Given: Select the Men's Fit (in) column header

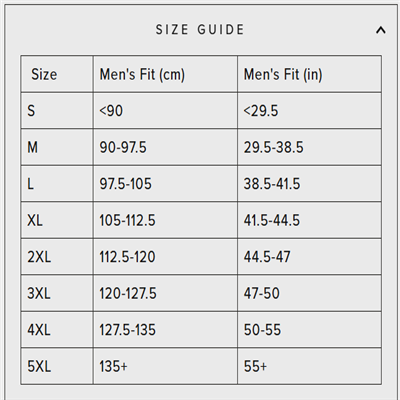Looking at the screenshot, I should 283,74.
